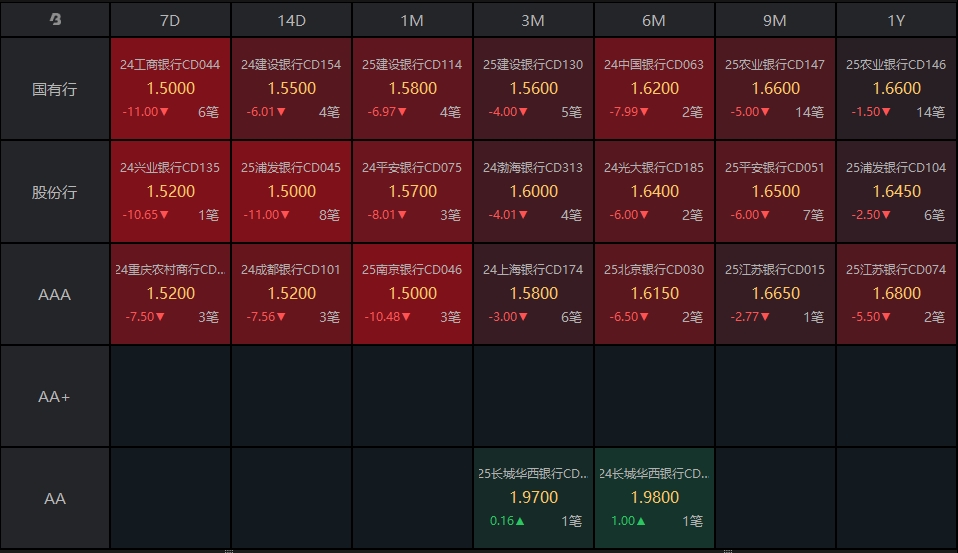
Task: Click the 1.6650 yield of 25江苏银行CD015
Action: 775,293
